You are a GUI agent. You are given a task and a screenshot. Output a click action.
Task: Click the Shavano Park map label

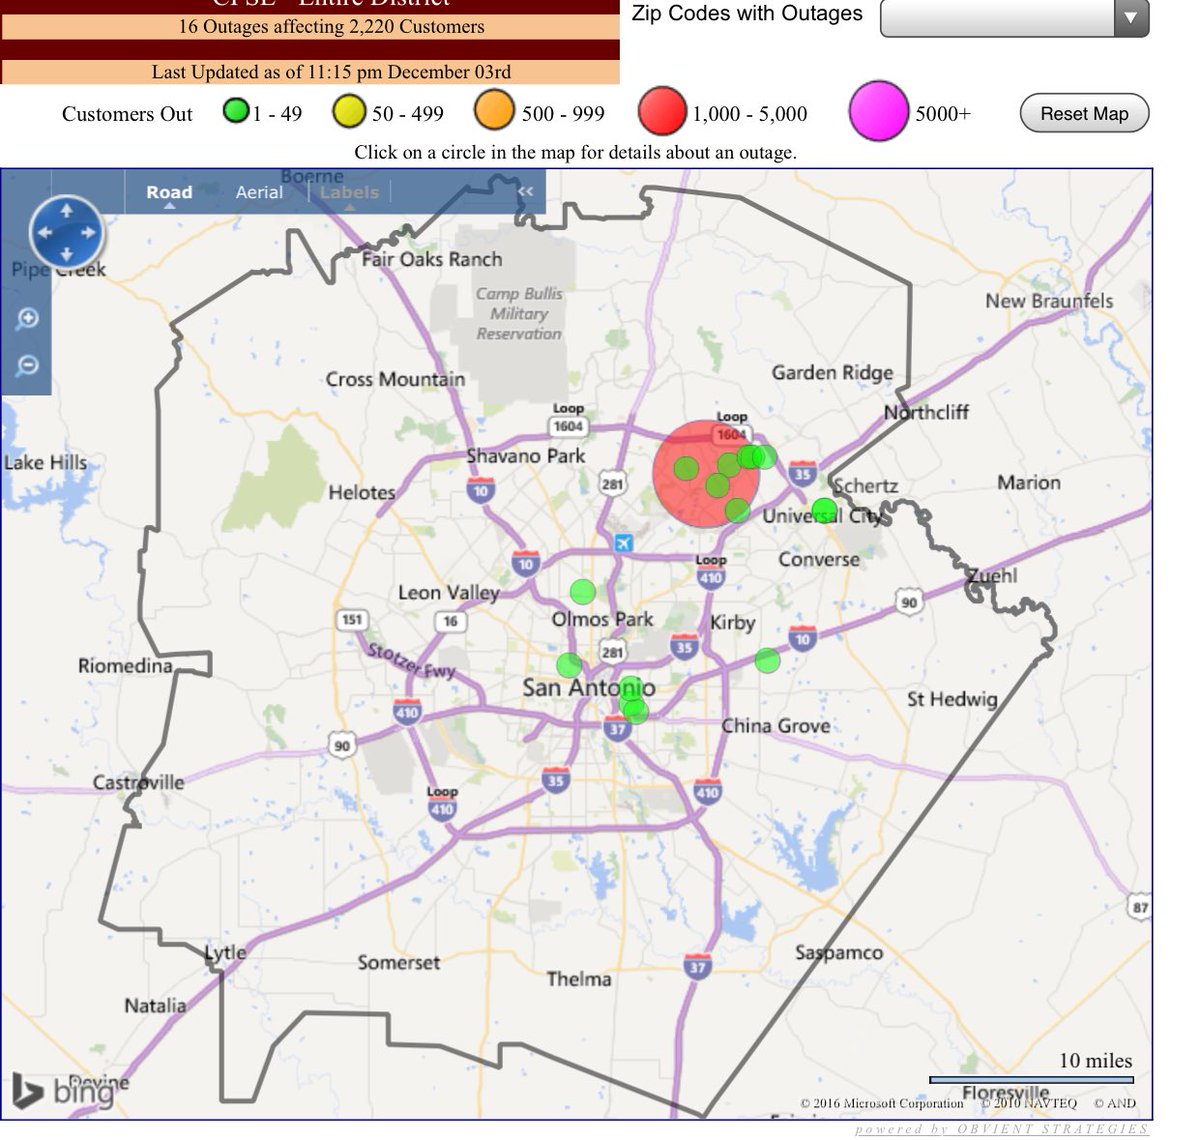click(526, 456)
